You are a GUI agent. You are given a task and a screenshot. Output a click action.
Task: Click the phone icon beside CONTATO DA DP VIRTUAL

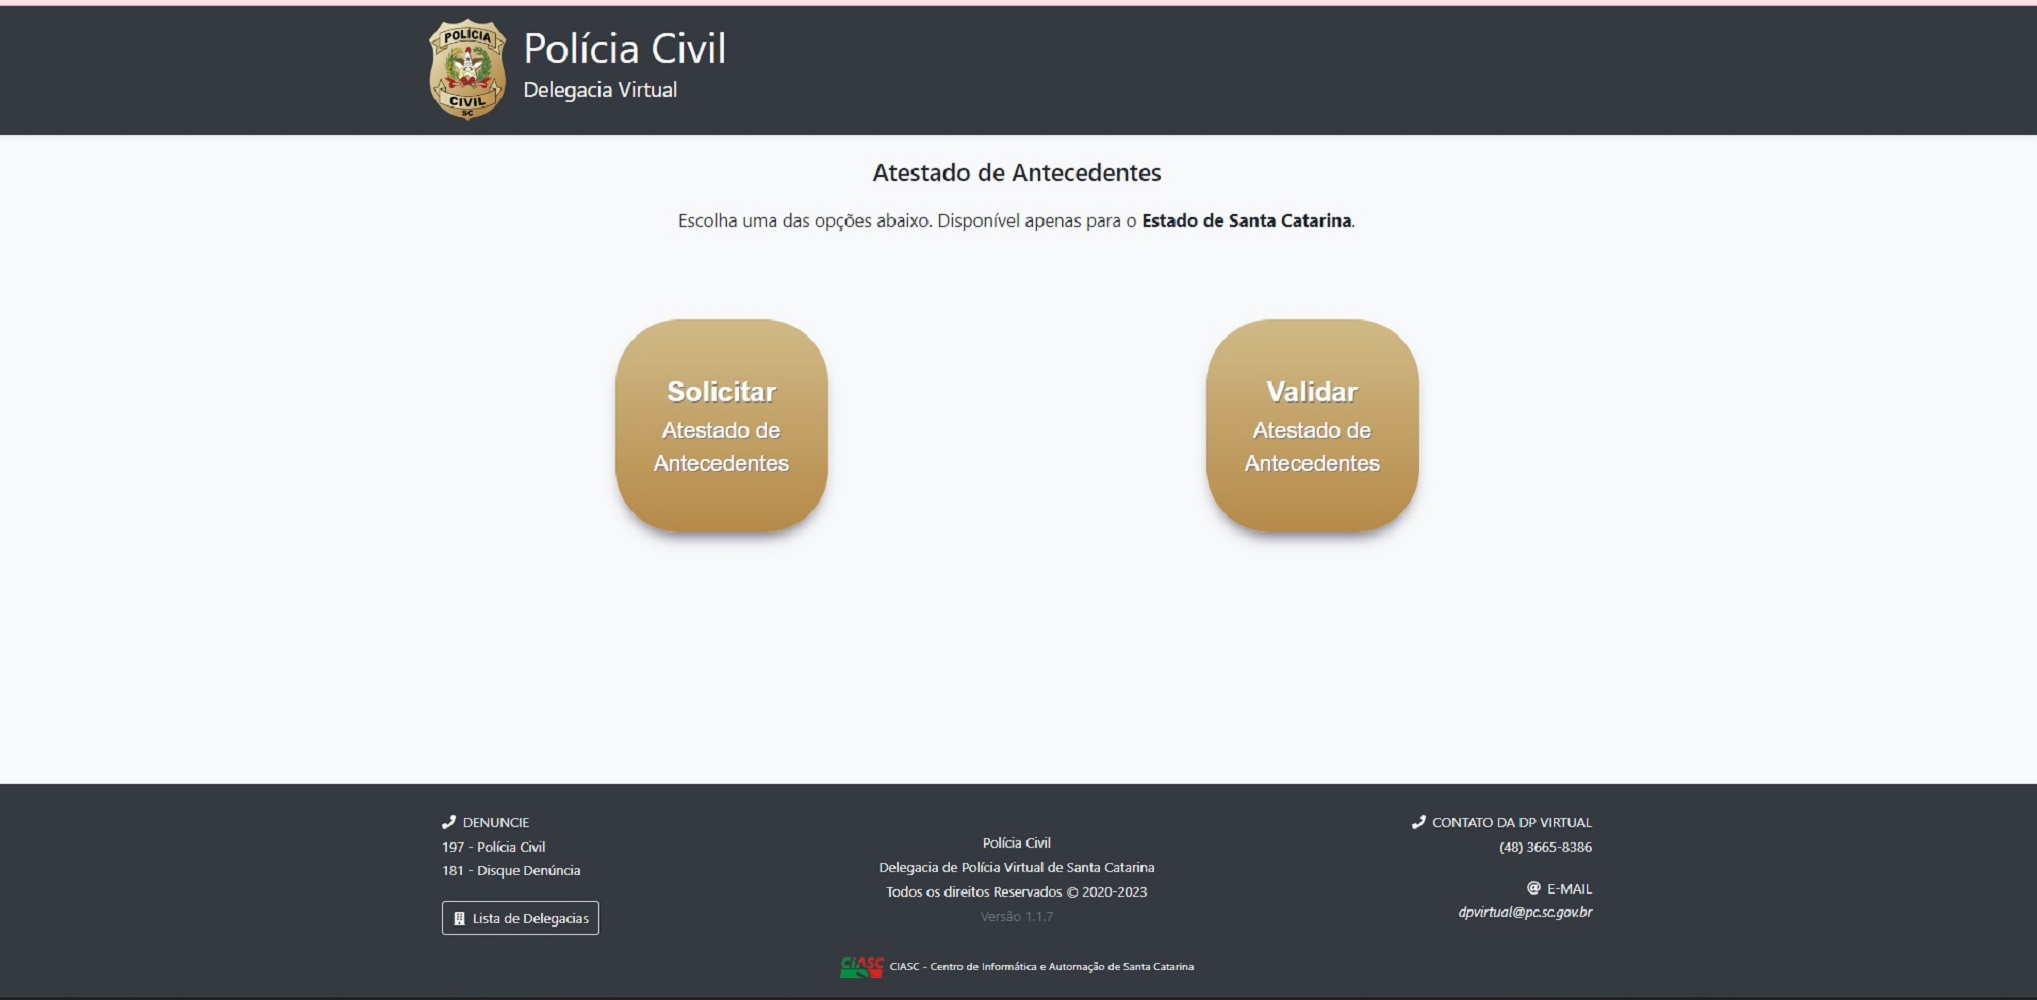point(1418,822)
